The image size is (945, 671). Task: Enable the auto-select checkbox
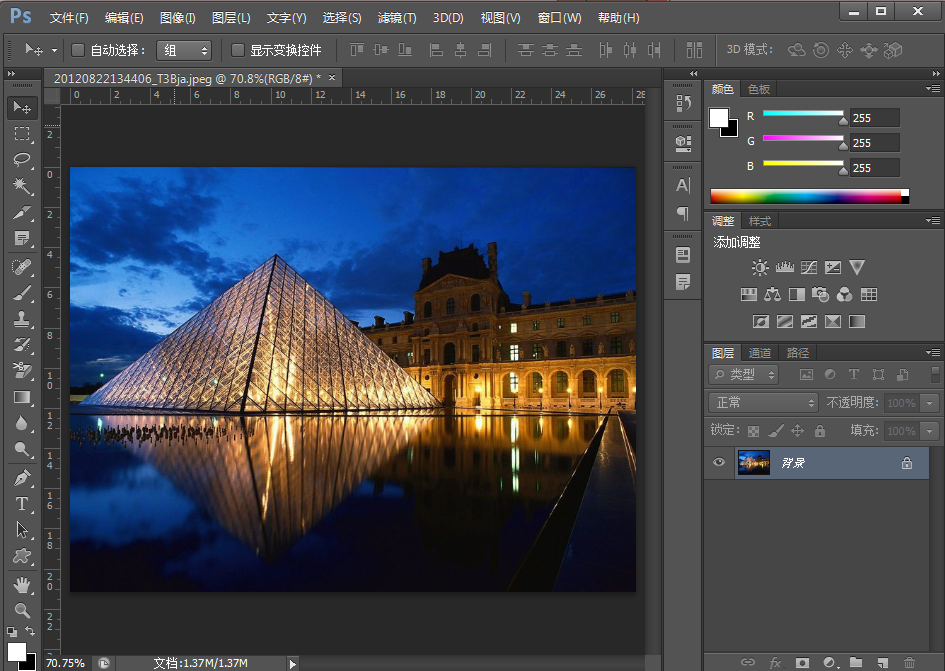[x=79, y=50]
